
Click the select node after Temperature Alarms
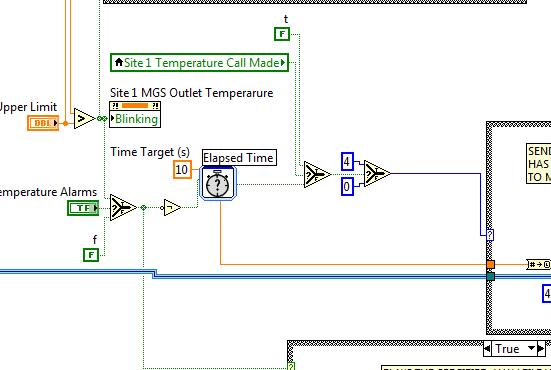coord(123,208)
